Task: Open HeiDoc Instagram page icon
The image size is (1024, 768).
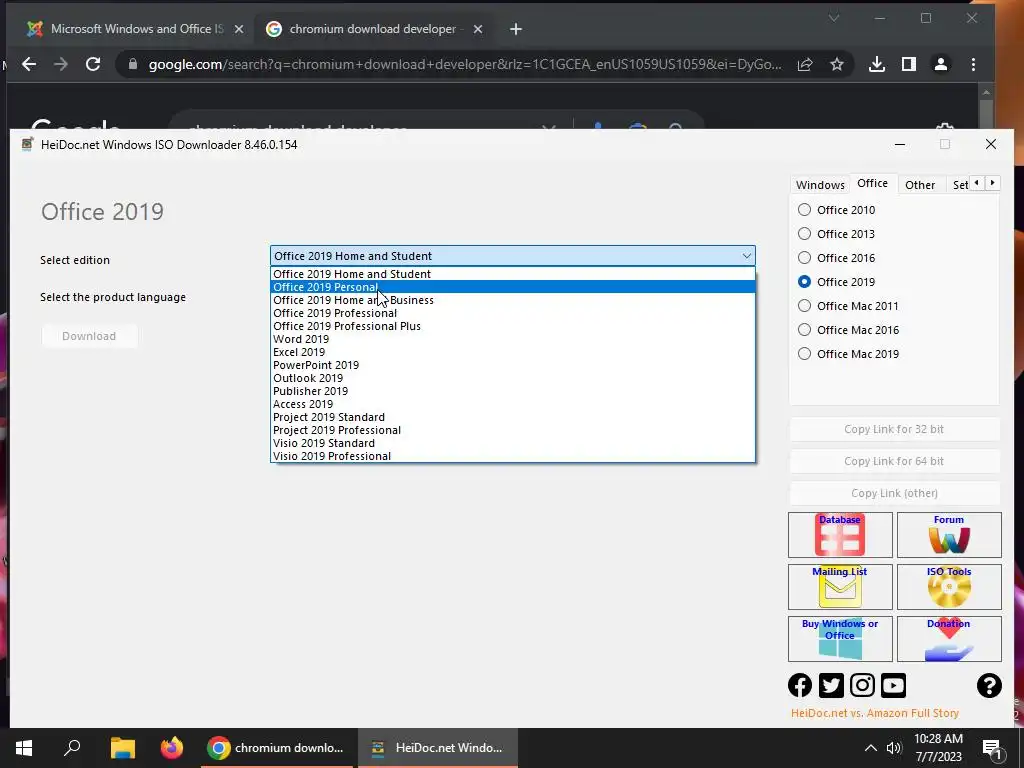Action: [x=862, y=685]
